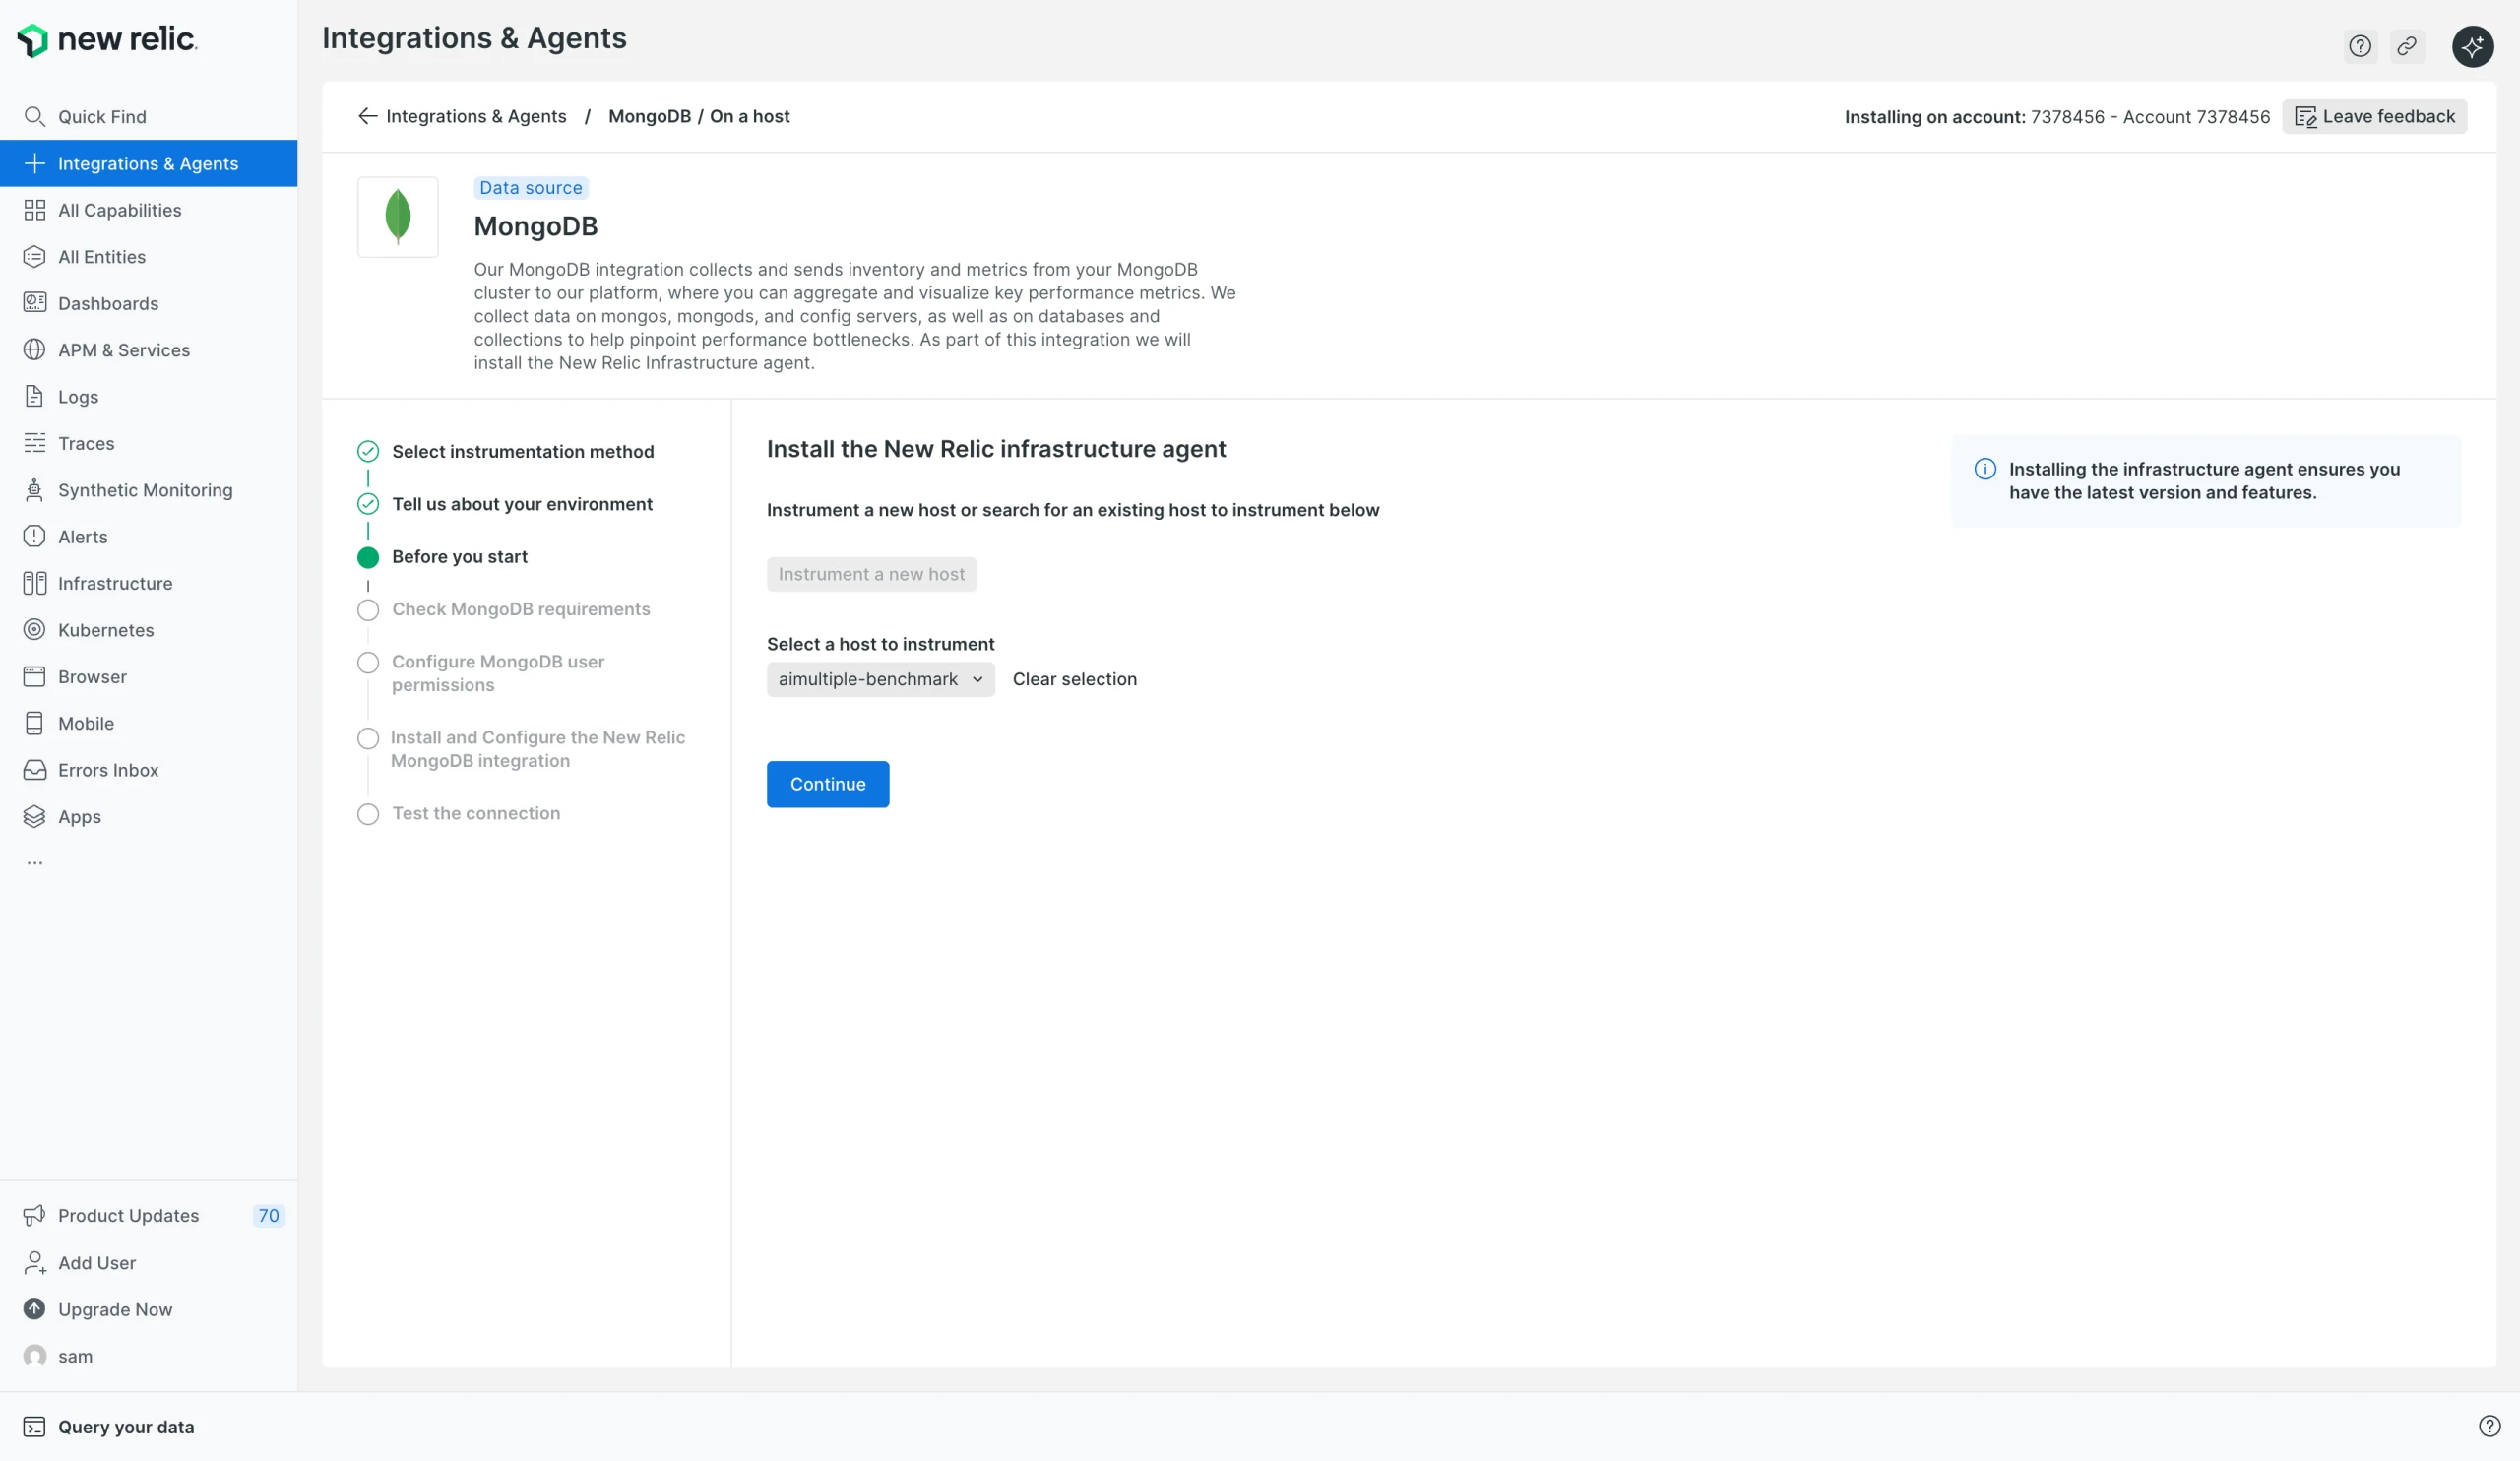Click the account text '7378456 - Account 7378456'
Screen dimensions: 2520x1461
point(2150,116)
